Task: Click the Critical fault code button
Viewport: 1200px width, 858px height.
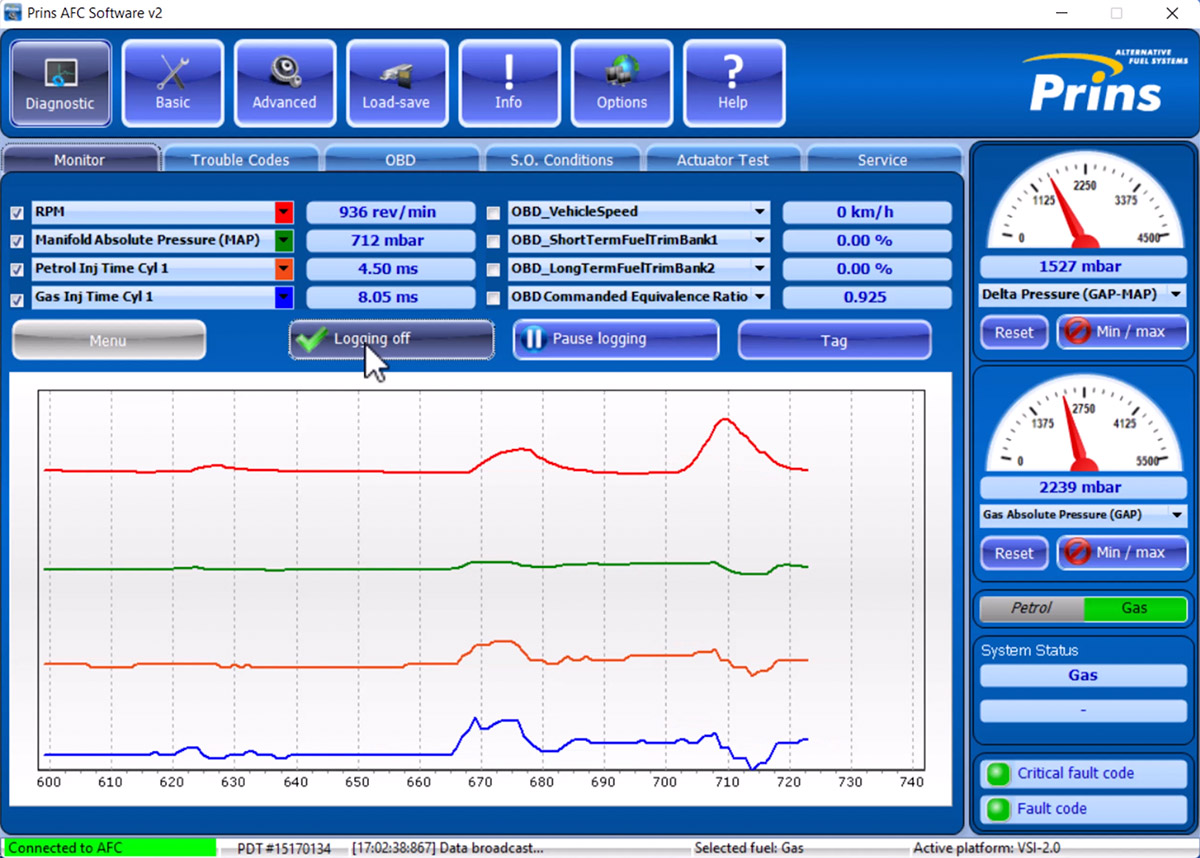Action: [x=1084, y=774]
